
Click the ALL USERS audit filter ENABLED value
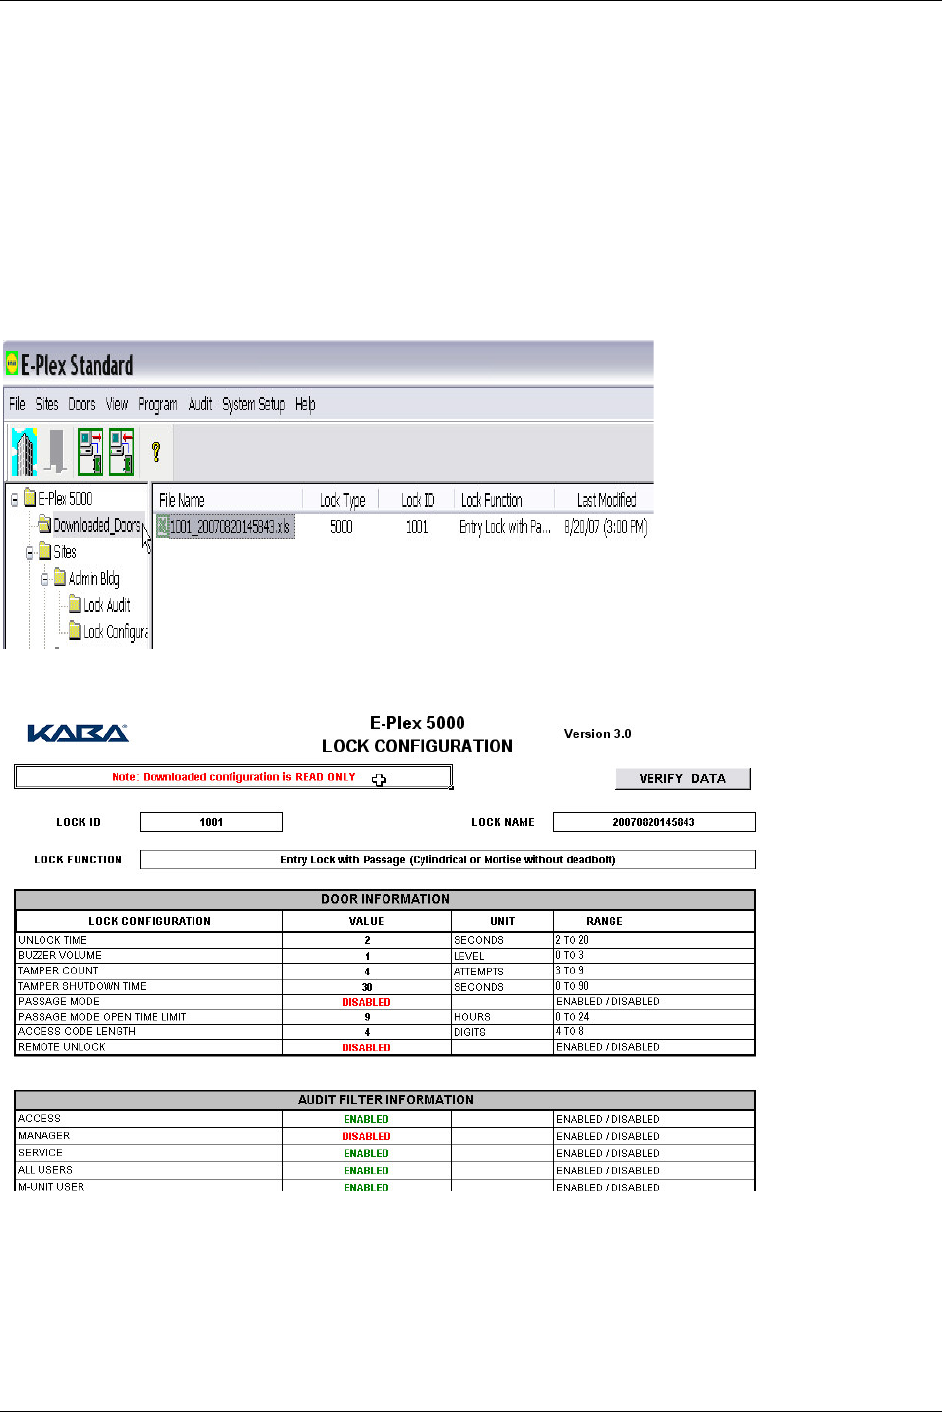click(x=367, y=1170)
